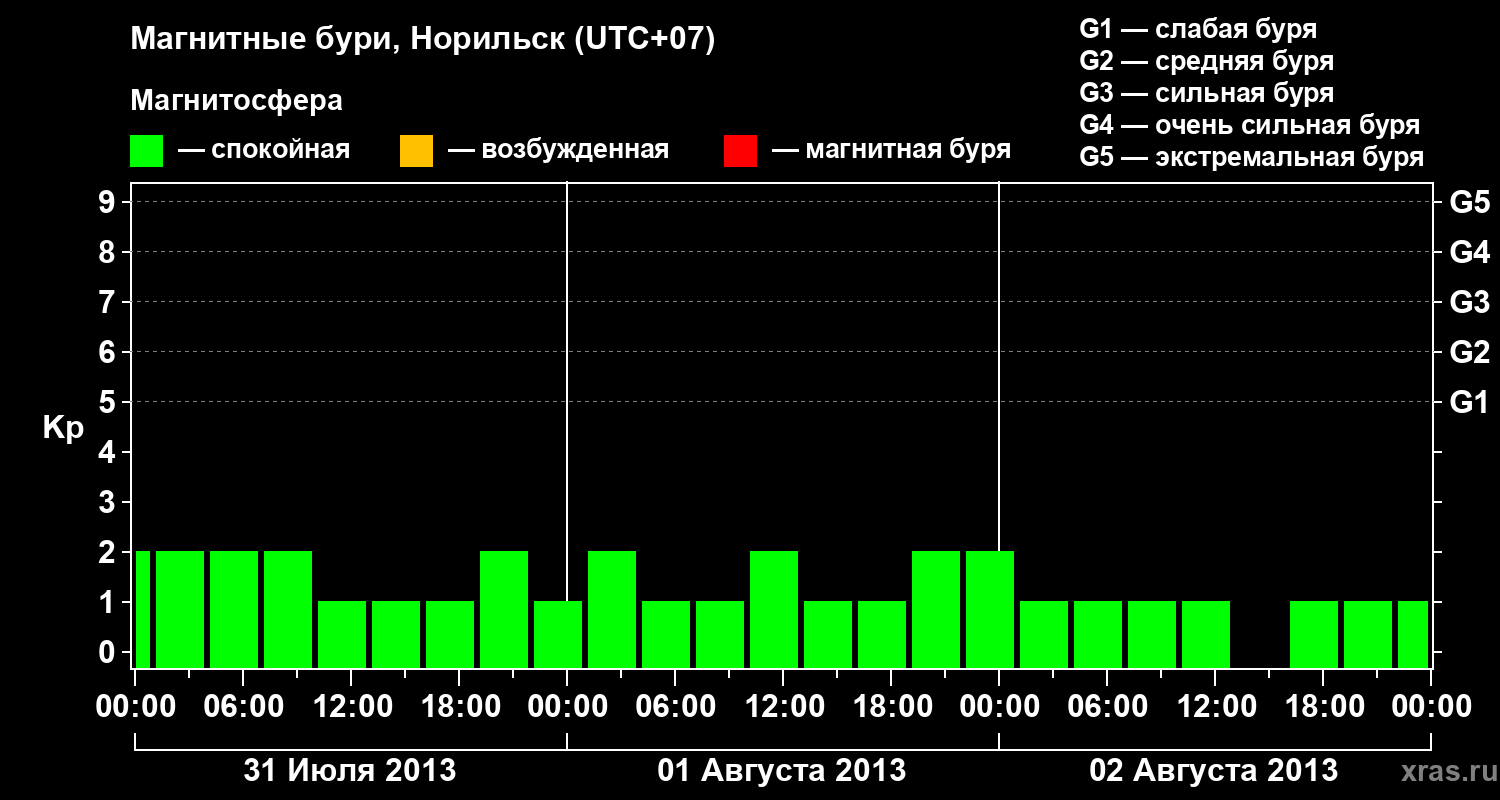Click the right-axis 'G3' storm level label
Image resolution: width=1500 pixels, height=800 pixels.
pos(1469,302)
